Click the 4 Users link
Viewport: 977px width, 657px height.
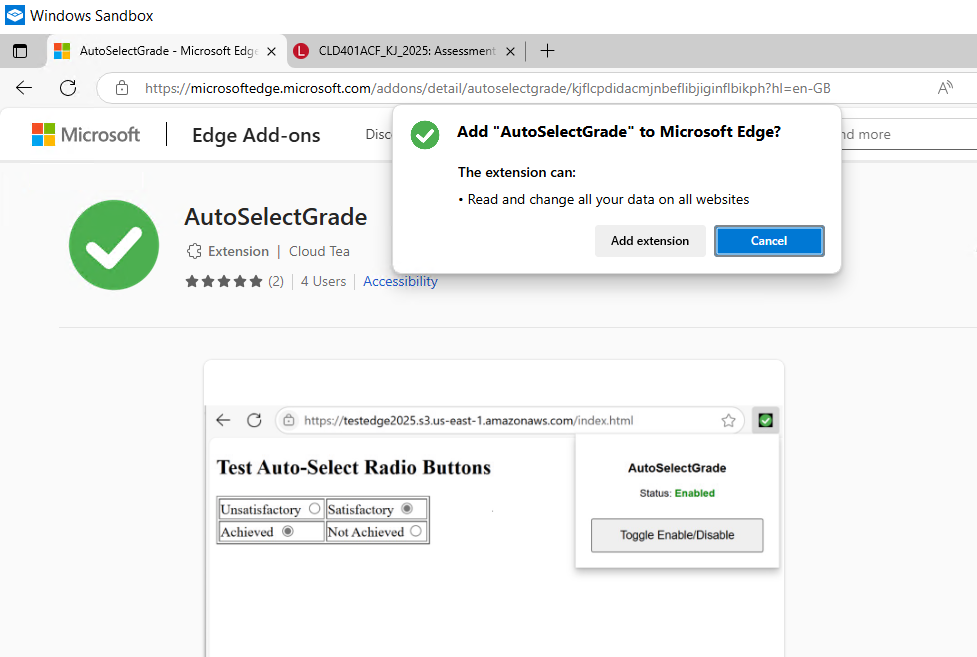(322, 281)
